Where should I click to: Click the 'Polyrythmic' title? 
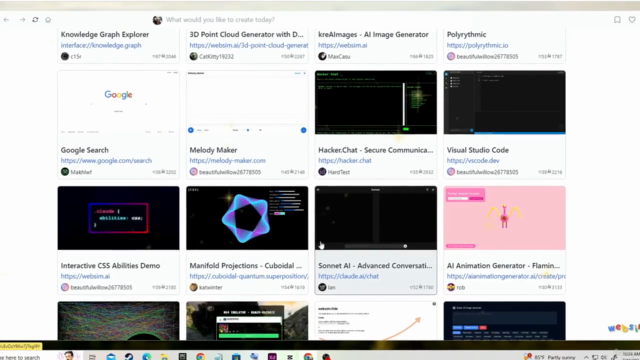pos(466,35)
